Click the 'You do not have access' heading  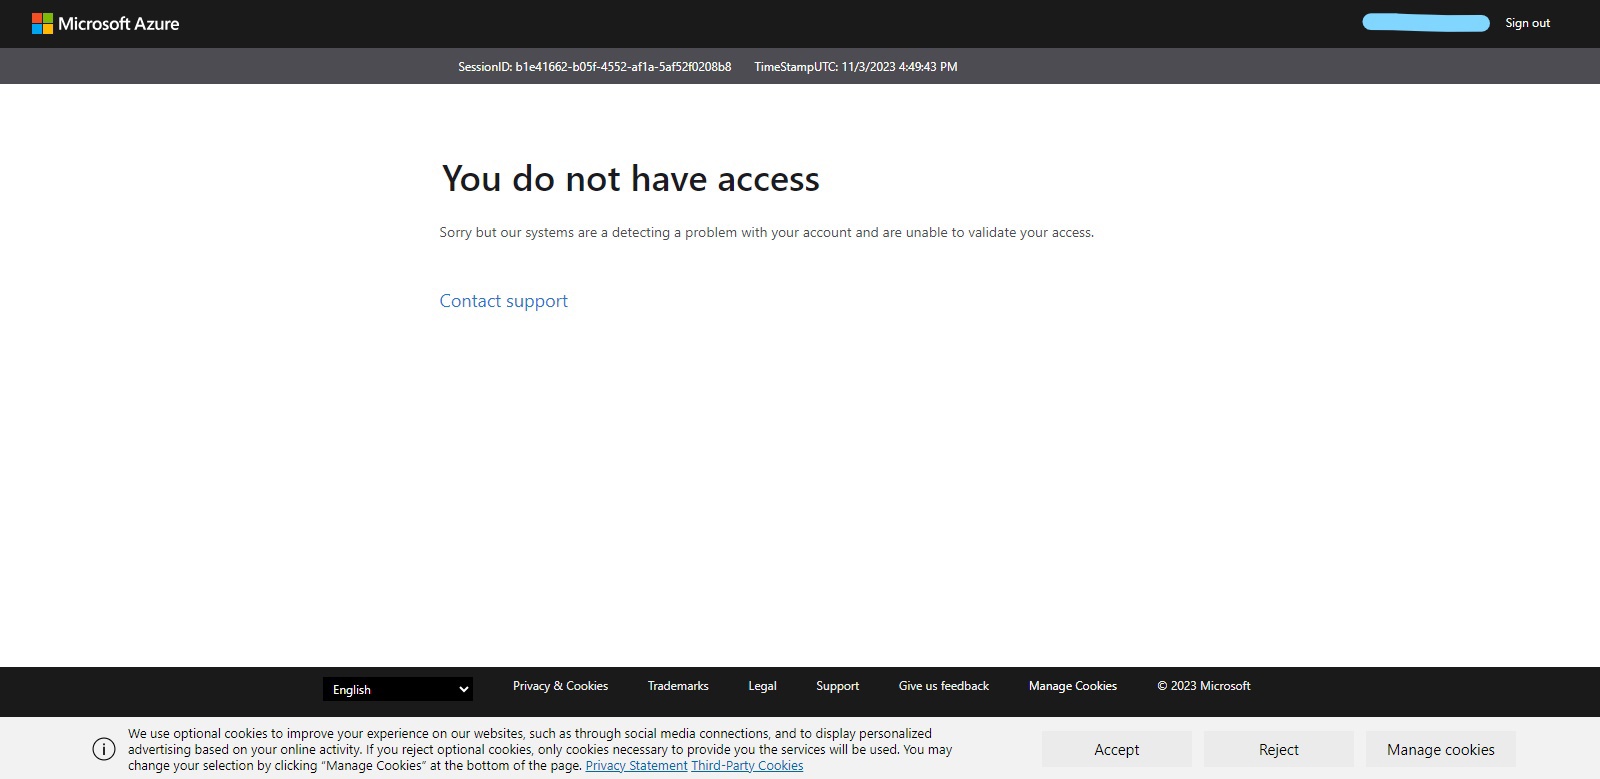click(631, 179)
